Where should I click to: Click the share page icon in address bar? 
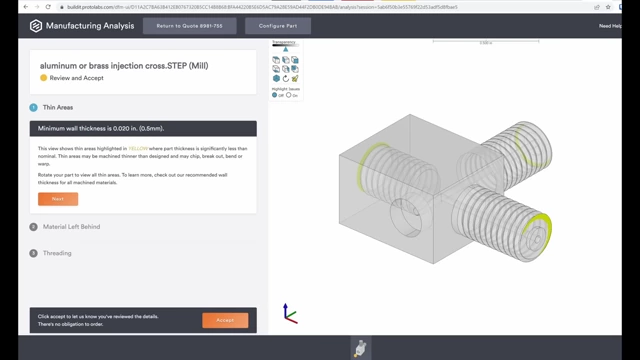pos(597,7)
